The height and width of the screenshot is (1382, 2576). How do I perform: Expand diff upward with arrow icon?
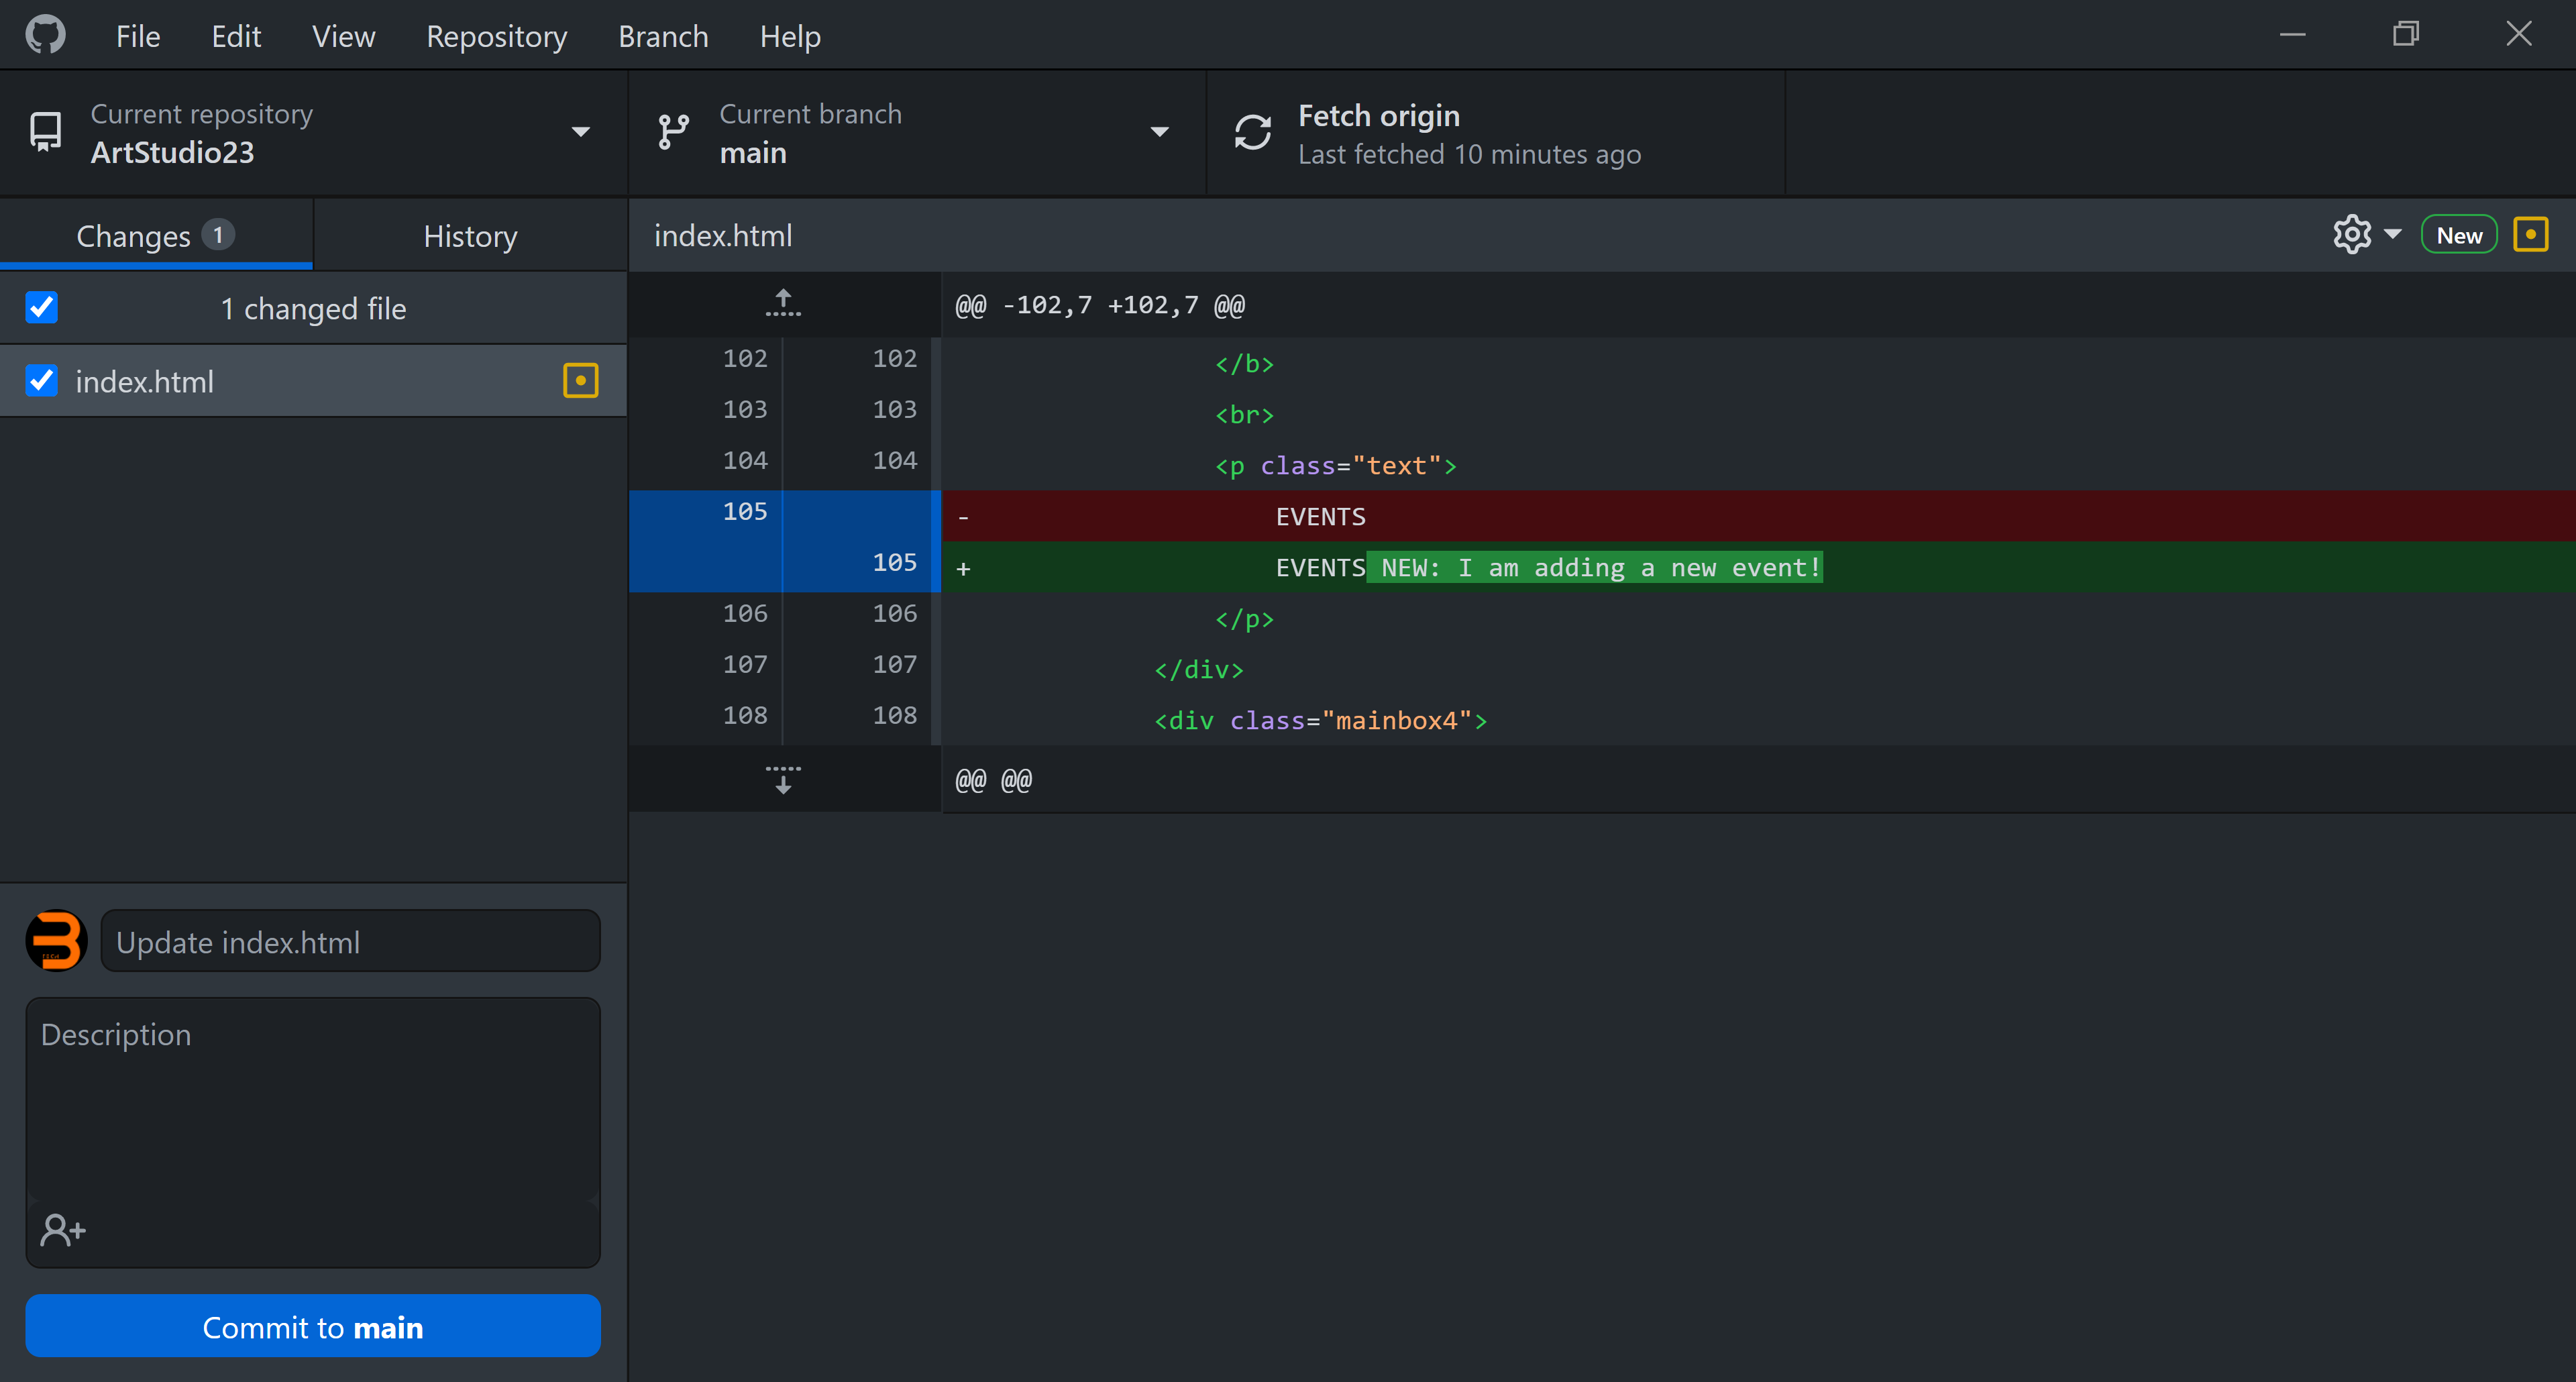pyautogui.click(x=783, y=304)
